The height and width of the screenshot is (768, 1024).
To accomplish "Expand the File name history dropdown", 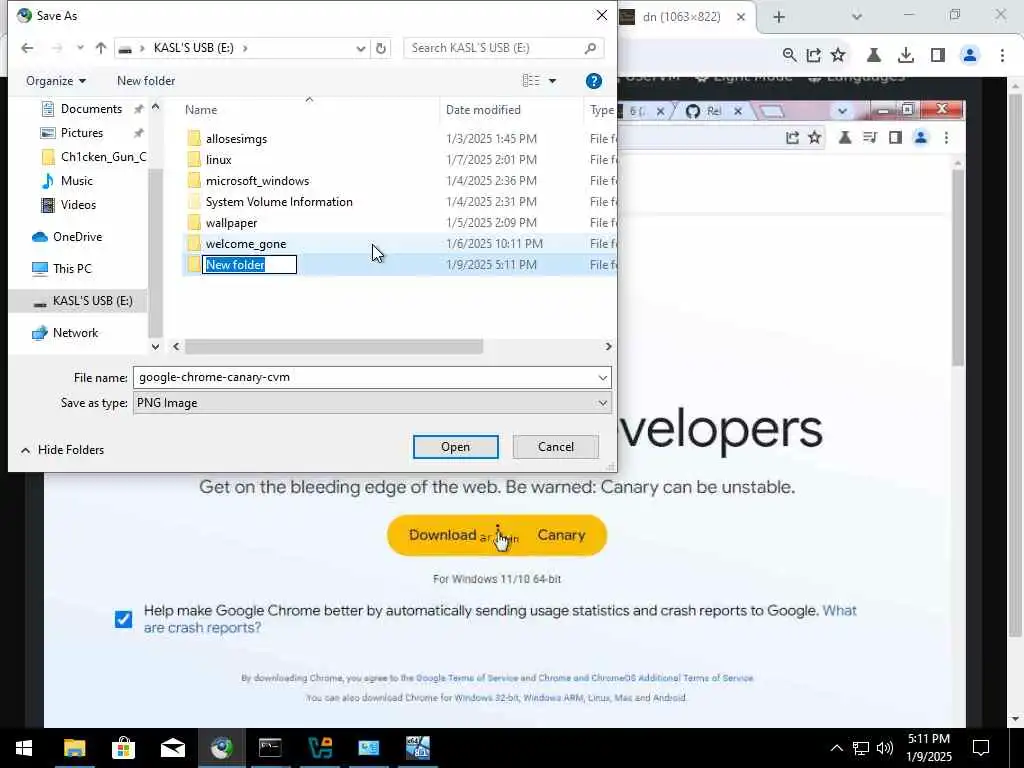I will click(x=602, y=377).
